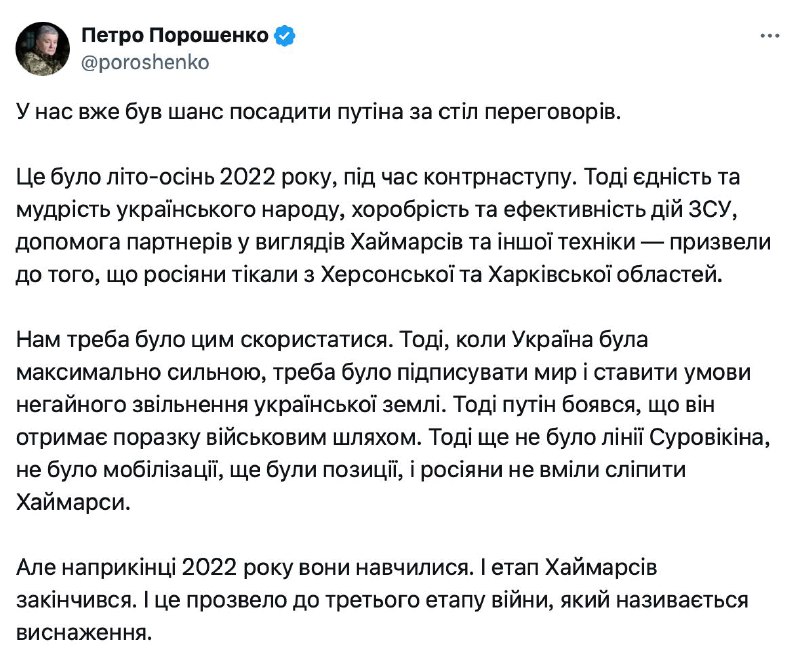Click the display name Петро Порошенко

pos(175,36)
